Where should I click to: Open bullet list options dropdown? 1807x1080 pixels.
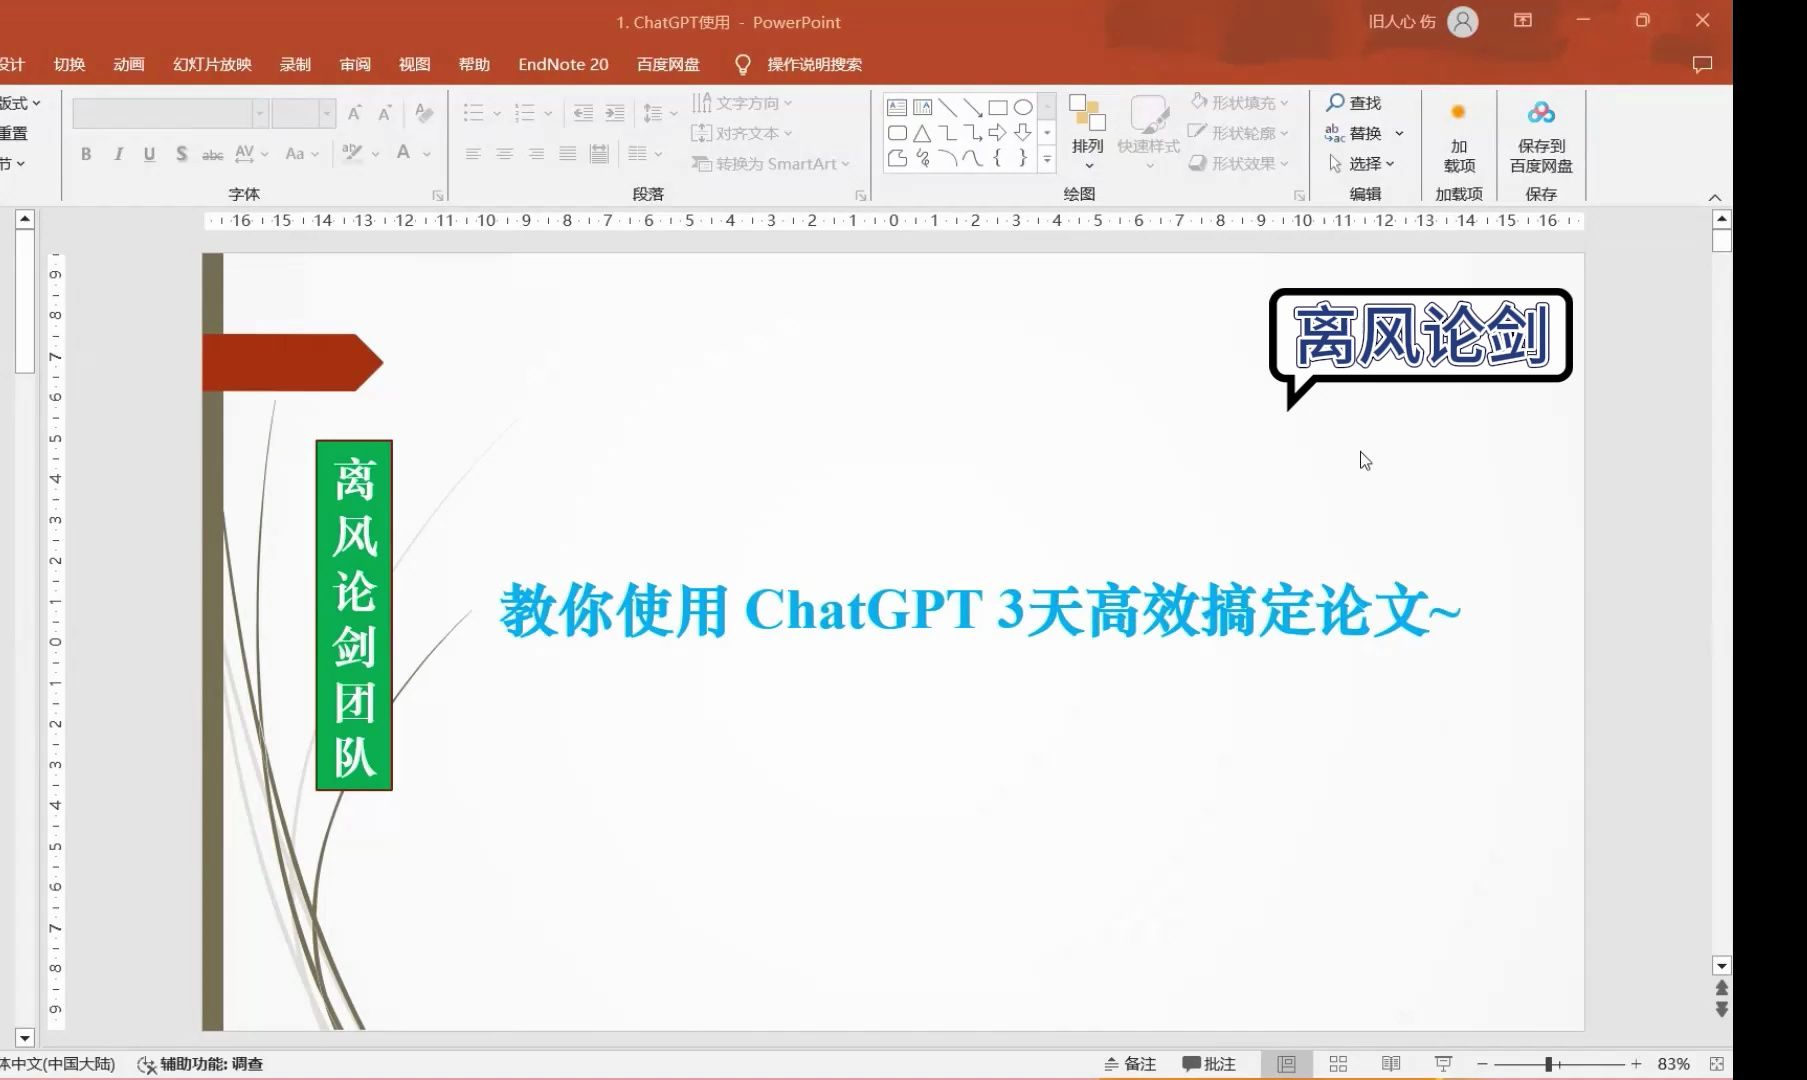tap(497, 114)
